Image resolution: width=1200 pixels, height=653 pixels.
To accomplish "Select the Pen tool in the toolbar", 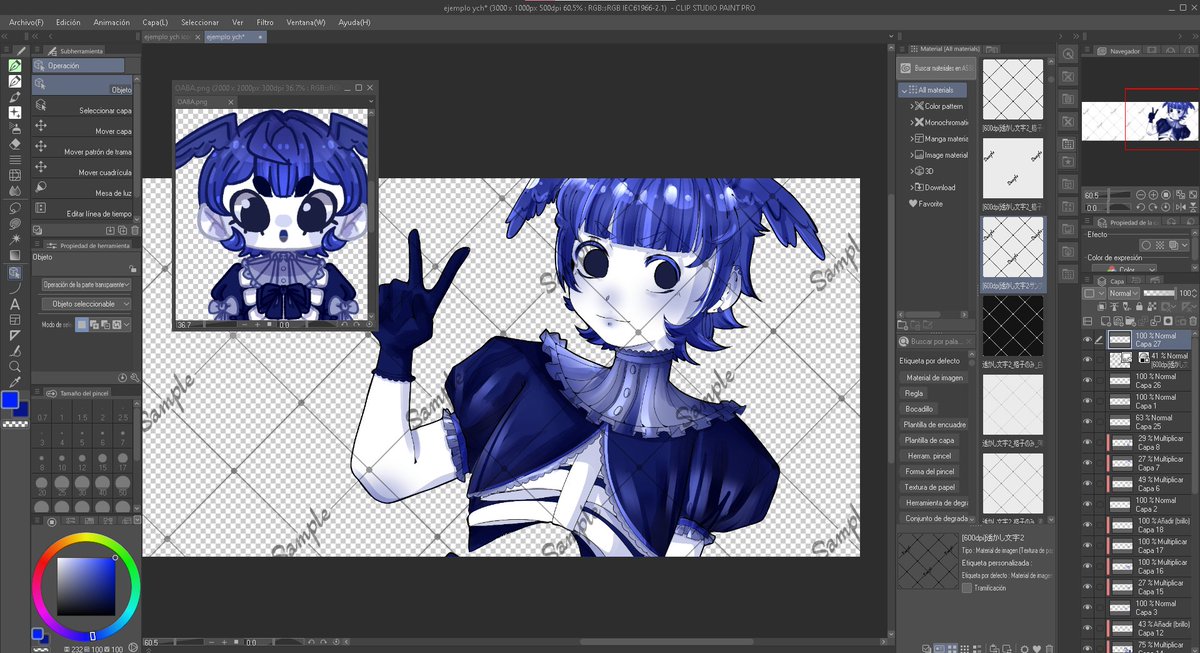I will (x=15, y=65).
